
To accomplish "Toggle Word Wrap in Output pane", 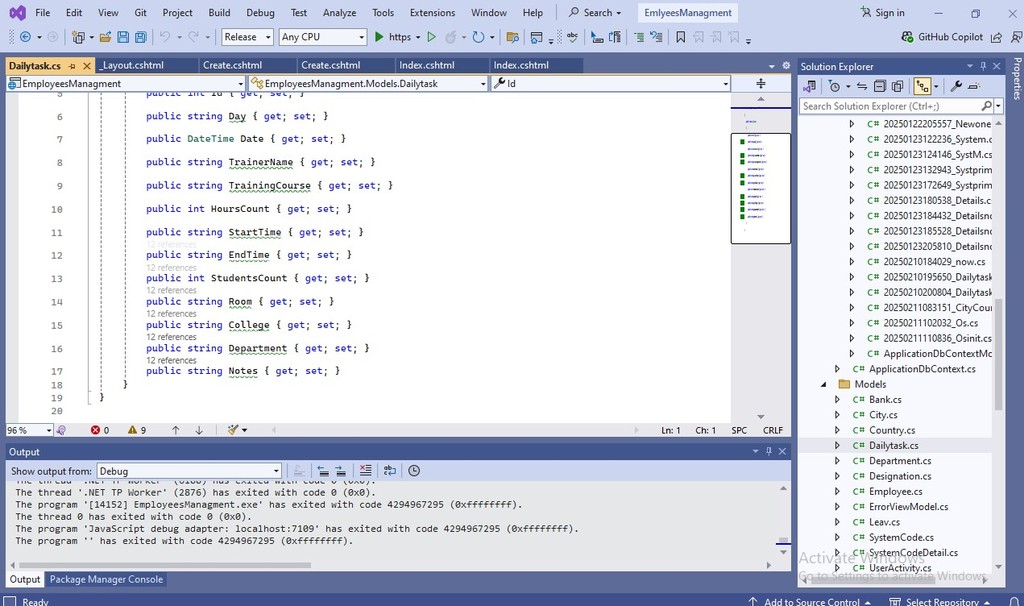I will tap(390, 471).
